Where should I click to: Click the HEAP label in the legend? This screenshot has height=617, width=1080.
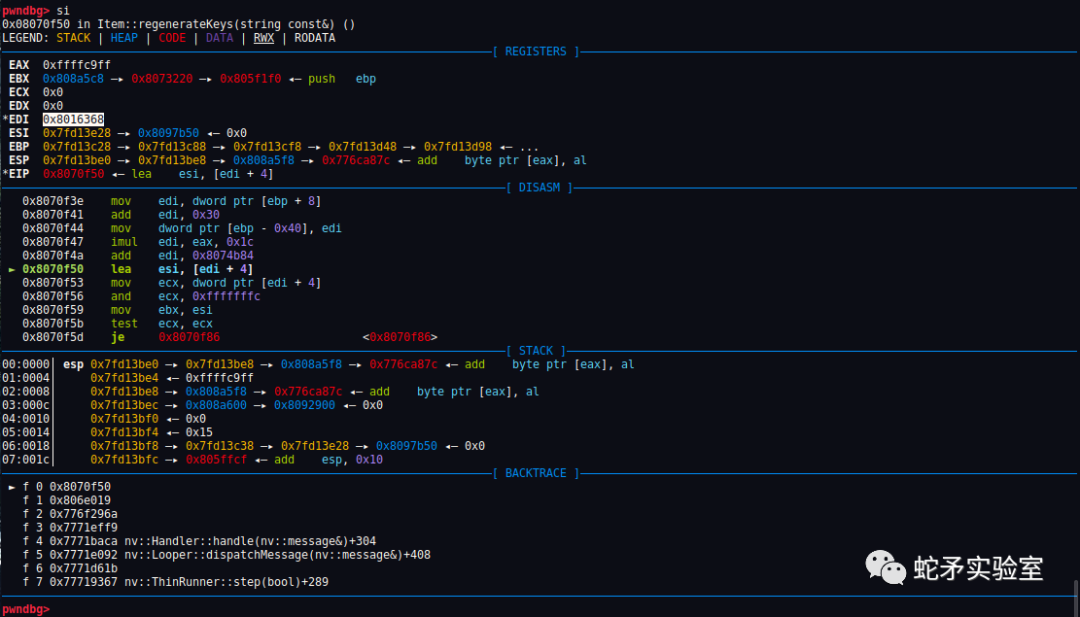(x=124, y=38)
